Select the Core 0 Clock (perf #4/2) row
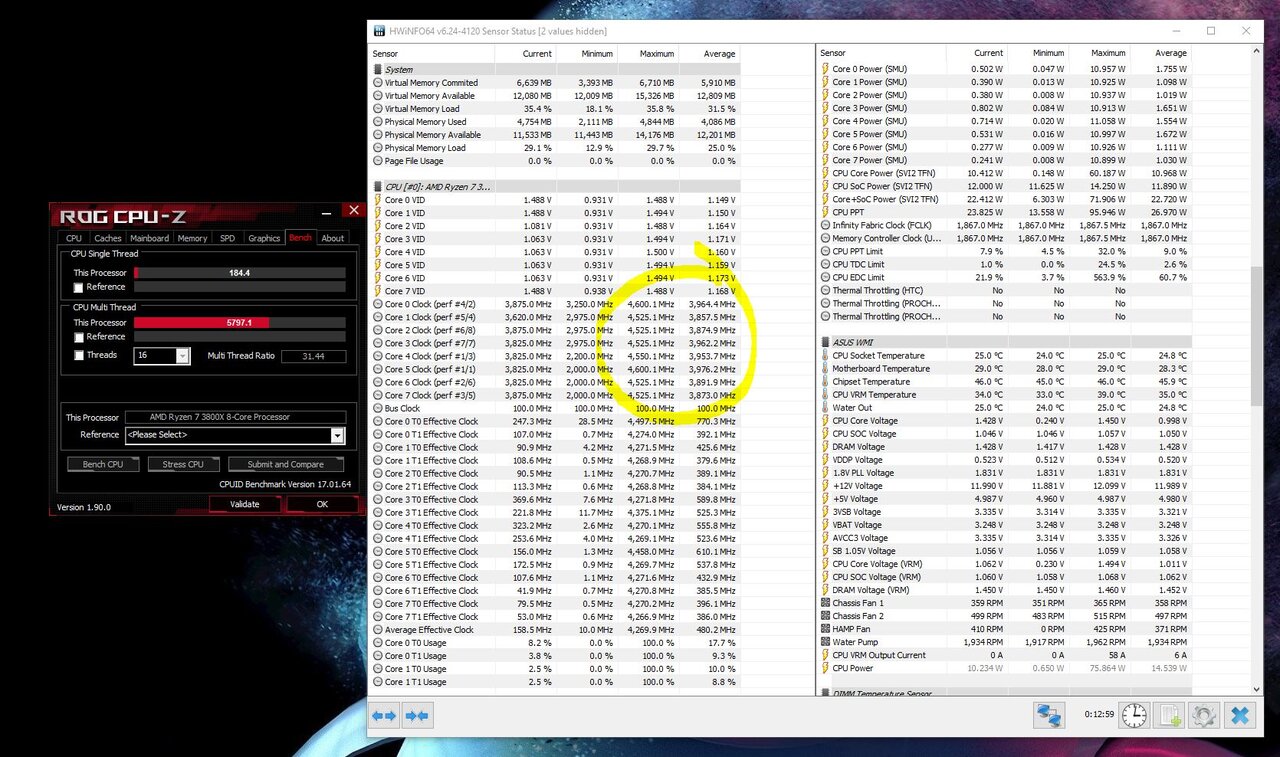Image resolution: width=1280 pixels, height=757 pixels. coord(555,304)
